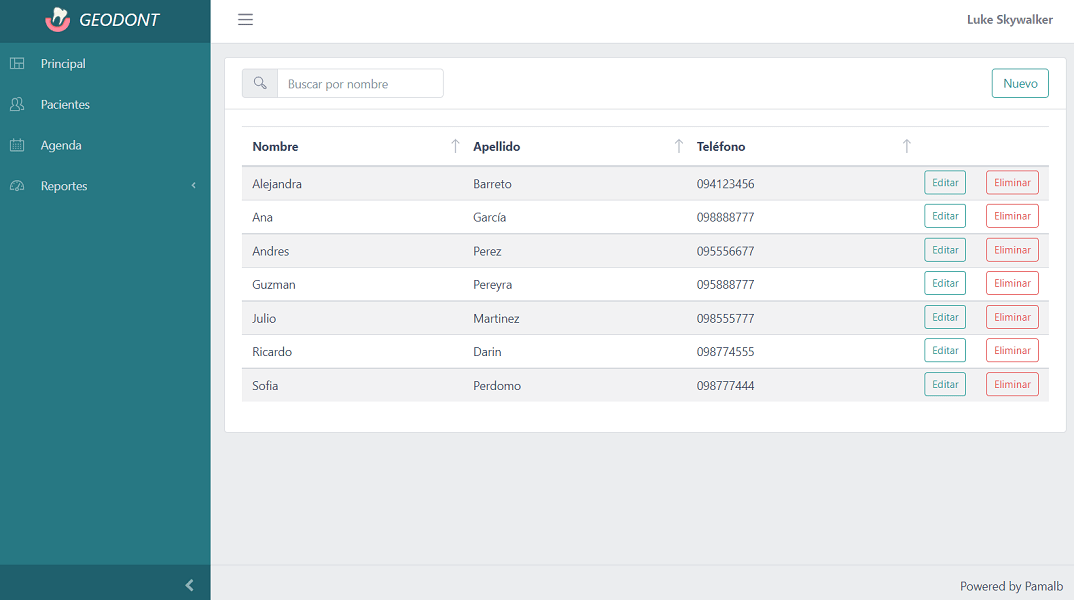Delete the Ricardo Darin record

1011,351
